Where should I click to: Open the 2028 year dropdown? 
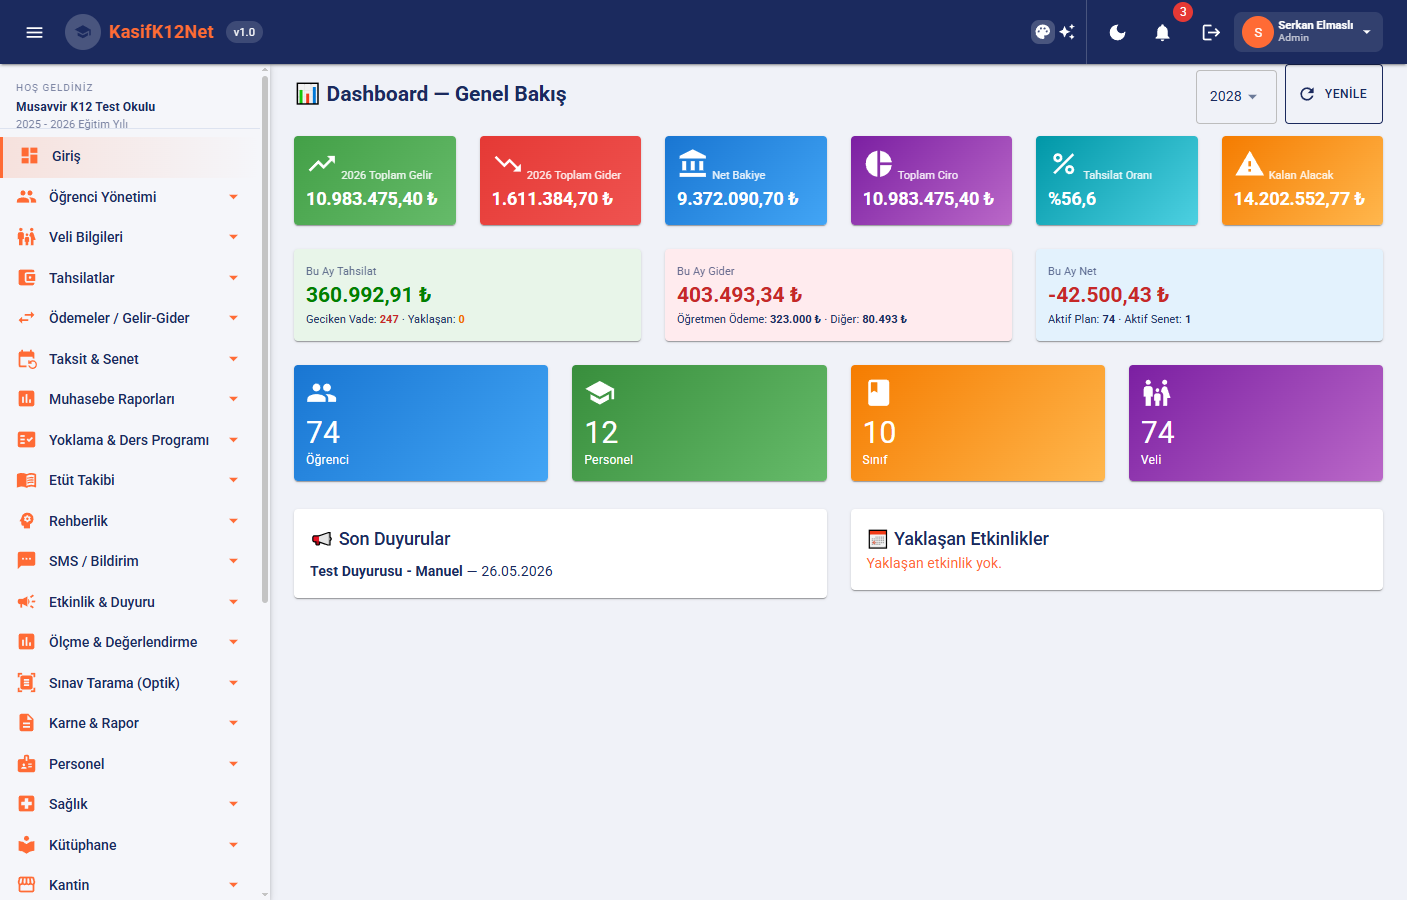pos(1236,96)
